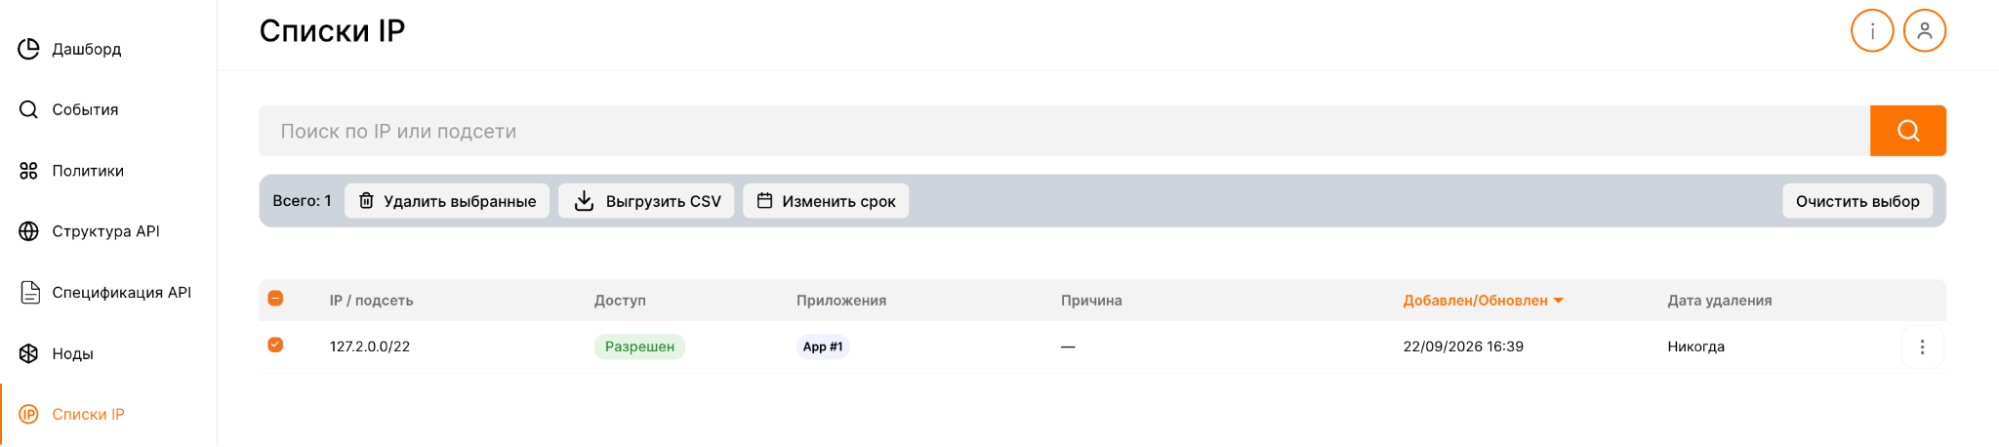Click the IP / подсеть column header
The height and width of the screenshot is (447, 1999).
point(372,300)
